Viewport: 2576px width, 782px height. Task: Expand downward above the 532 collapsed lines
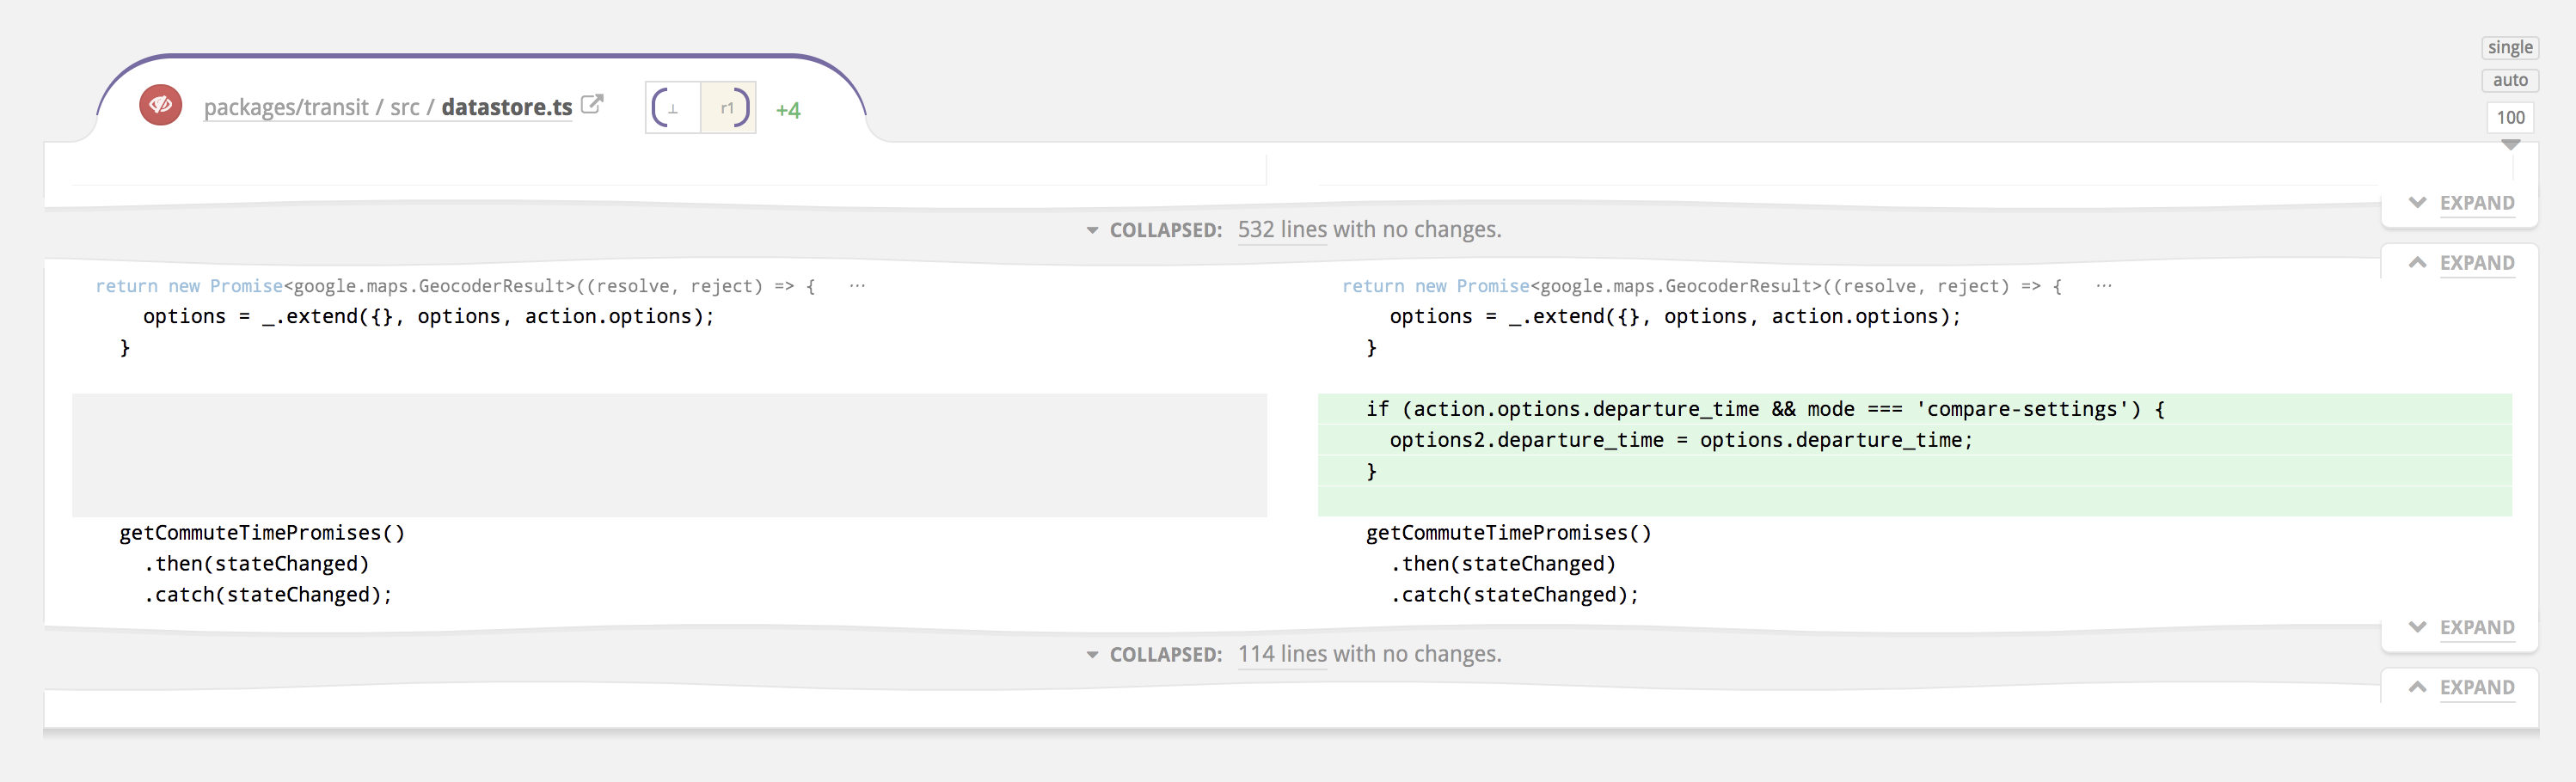pyautogui.click(x=2461, y=203)
